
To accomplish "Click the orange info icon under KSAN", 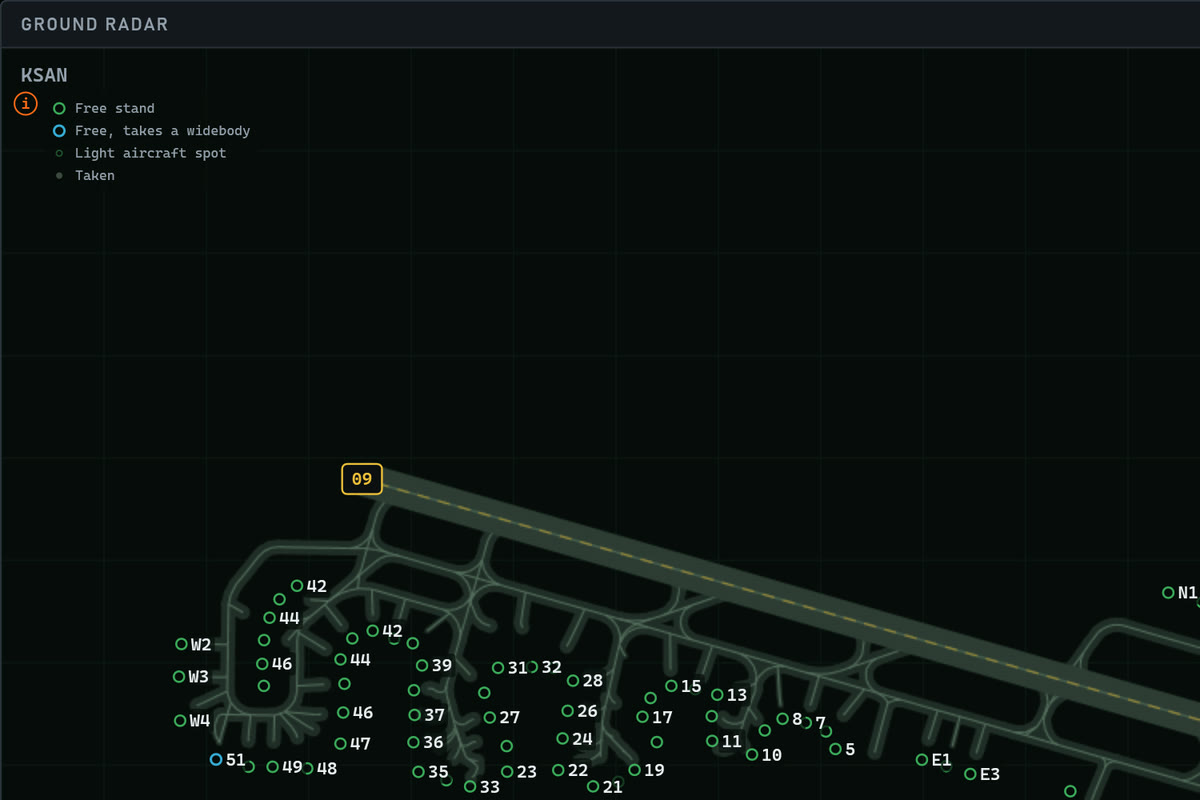I will pos(26,103).
